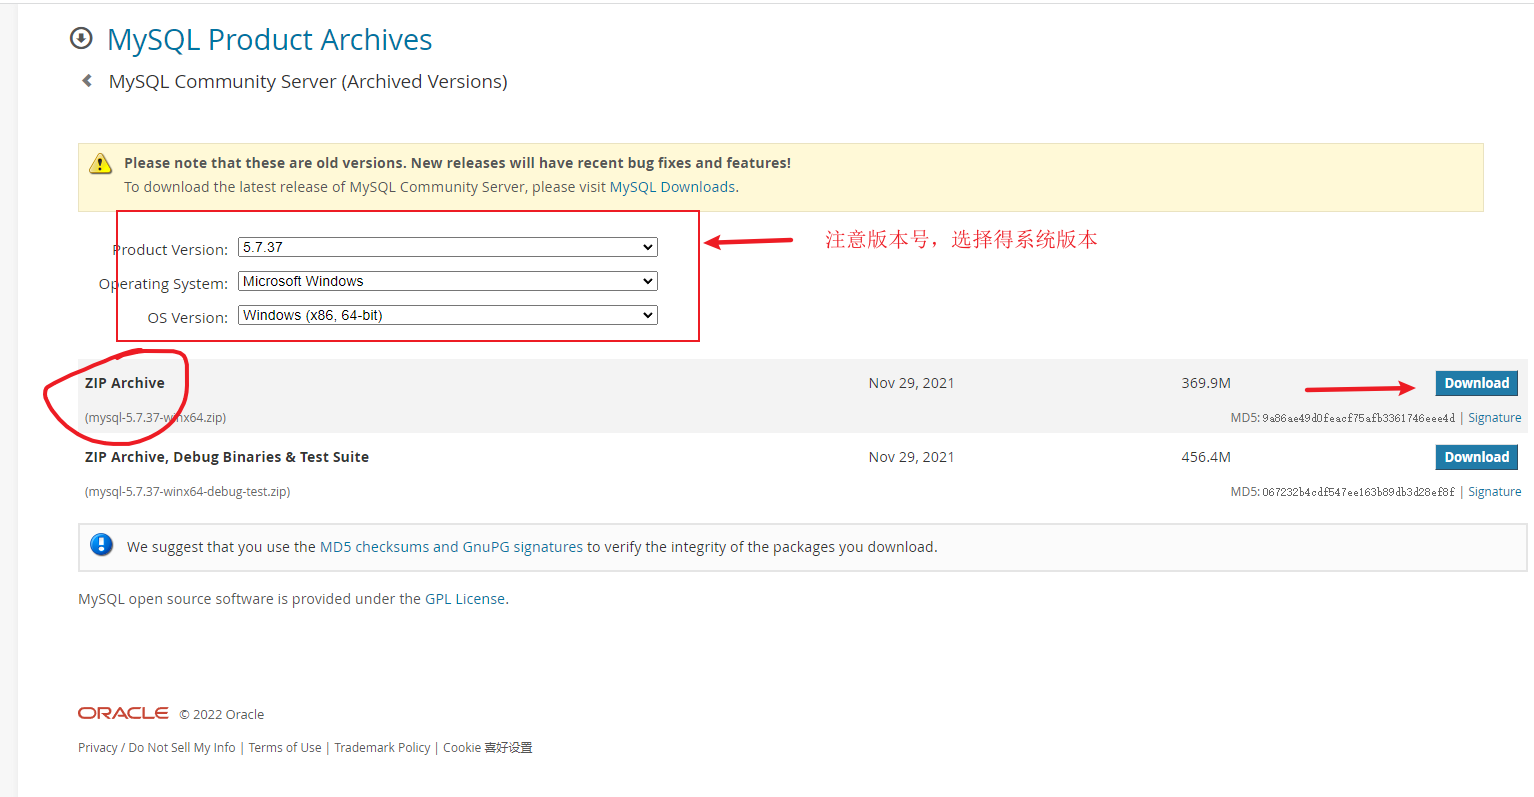Click the filename (mysql-5.7.37-winx64-debug-test.zip)
The height and width of the screenshot is (797, 1534).
[x=188, y=492]
